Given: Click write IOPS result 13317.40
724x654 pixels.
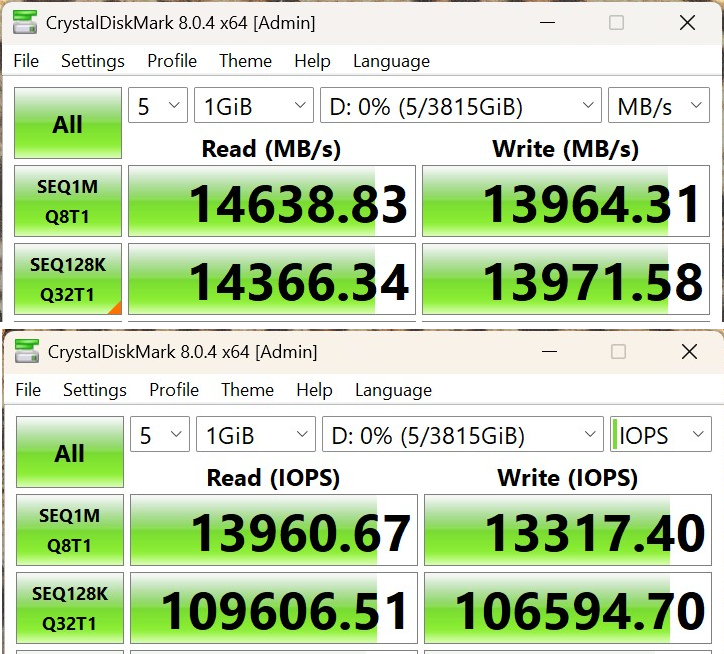Looking at the screenshot, I should 568,530.
